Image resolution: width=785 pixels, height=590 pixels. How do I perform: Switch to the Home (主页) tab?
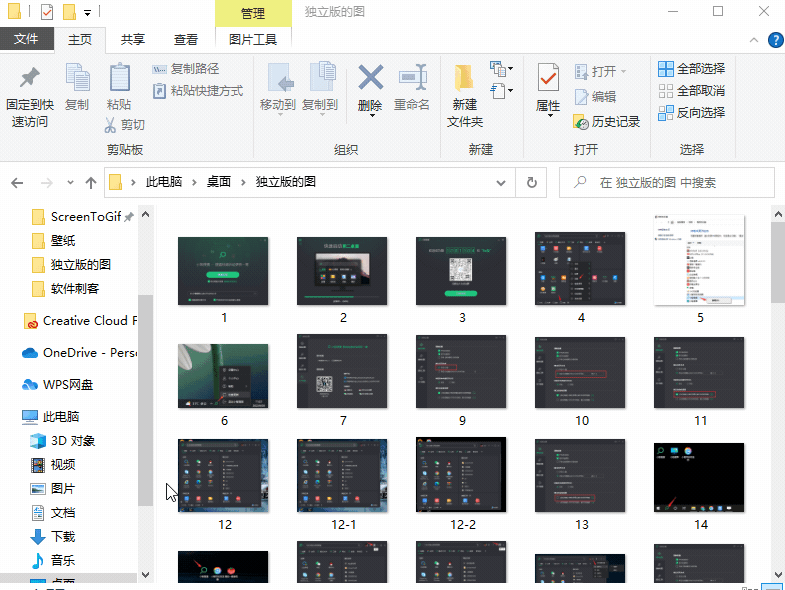(x=80, y=40)
